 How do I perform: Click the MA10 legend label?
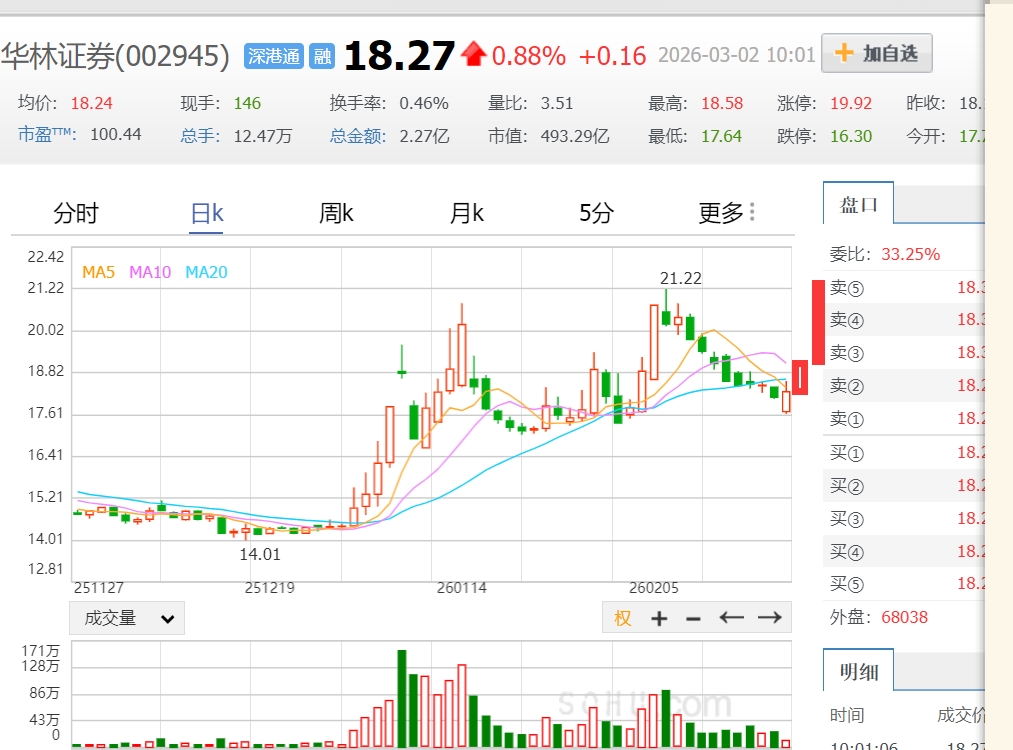click(x=150, y=272)
